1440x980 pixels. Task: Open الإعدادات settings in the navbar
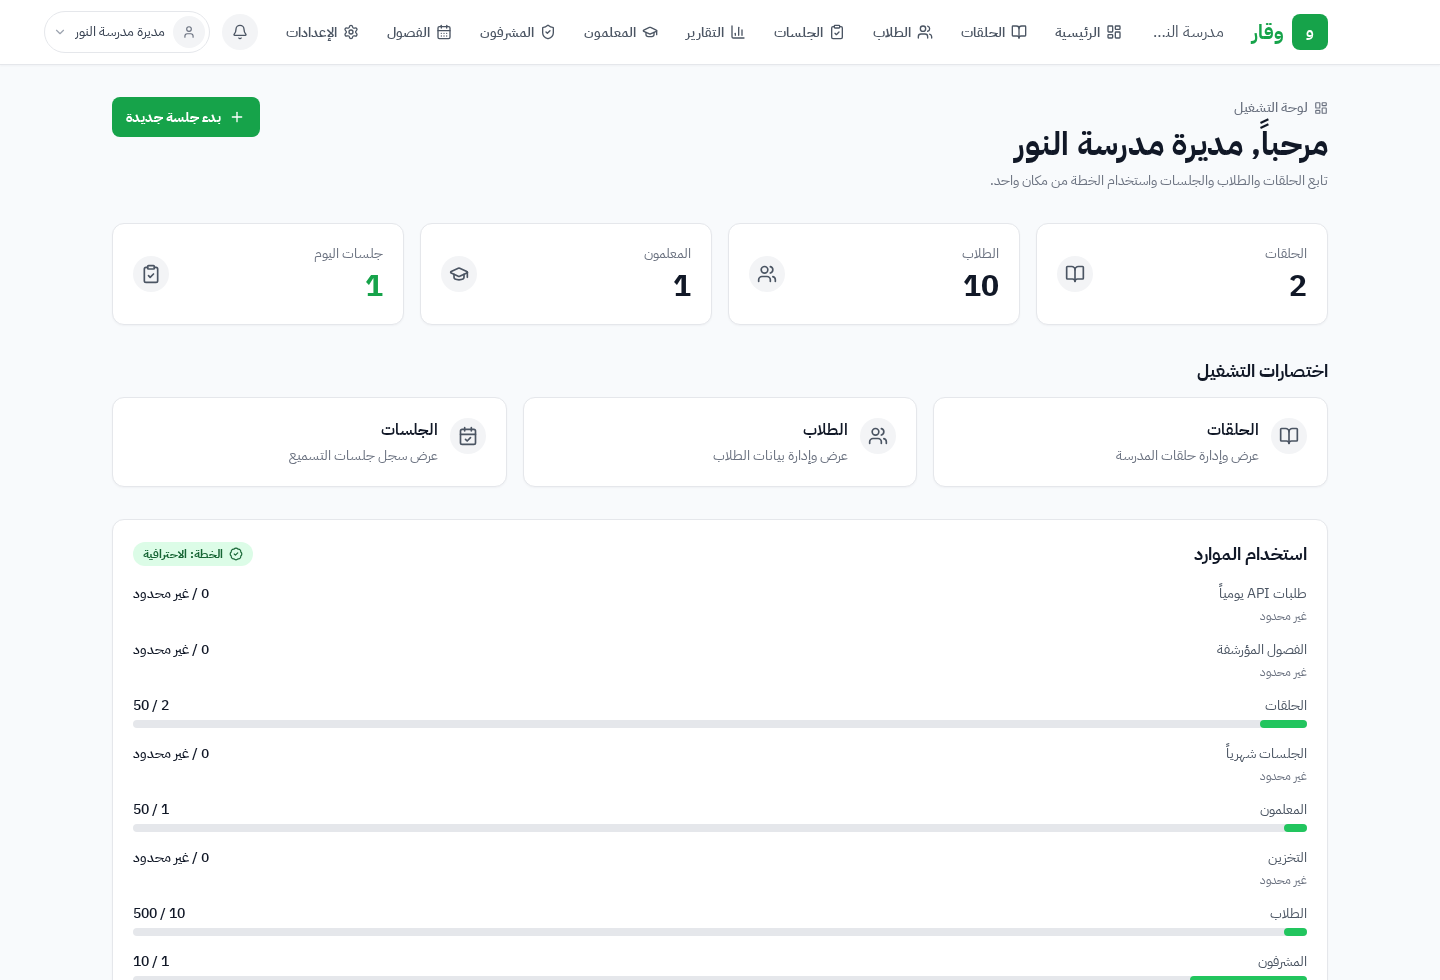point(322,32)
